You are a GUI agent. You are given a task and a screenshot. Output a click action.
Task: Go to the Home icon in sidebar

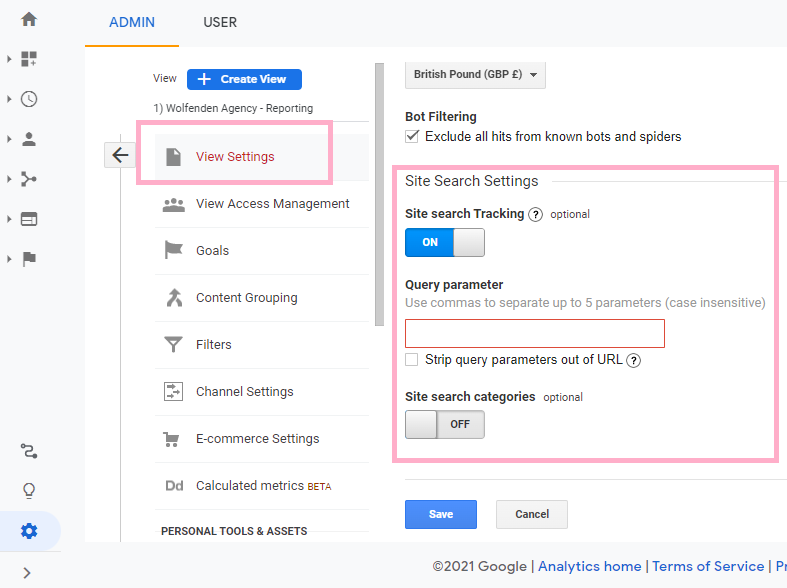click(x=29, y=20)
